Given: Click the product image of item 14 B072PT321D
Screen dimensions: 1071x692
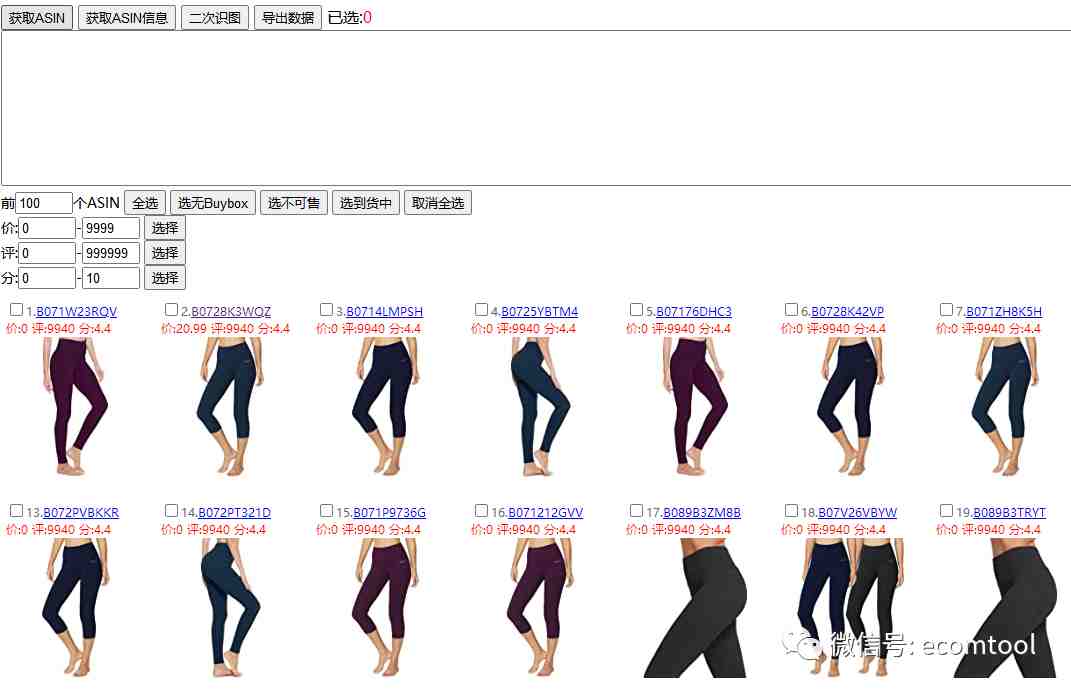Looking at the screenshot, I should coord(231,607).
